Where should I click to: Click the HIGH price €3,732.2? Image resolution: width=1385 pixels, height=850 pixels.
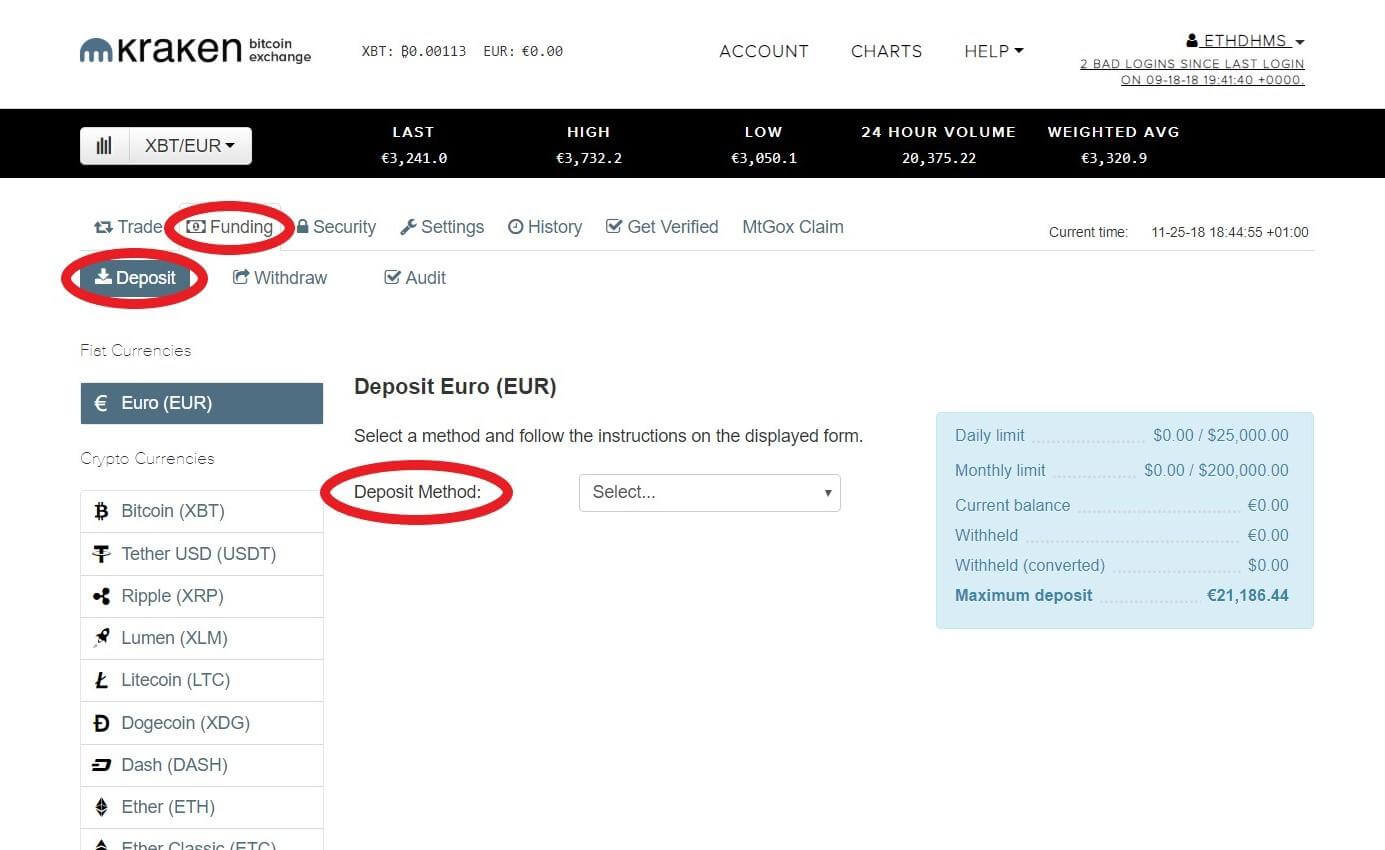[589, 158]
